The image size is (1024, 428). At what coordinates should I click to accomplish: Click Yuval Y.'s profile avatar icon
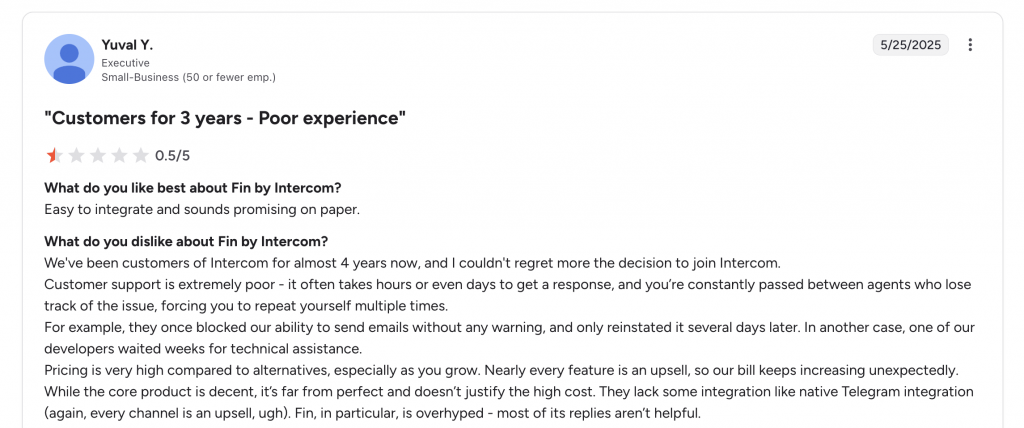(x=69, y=59)
